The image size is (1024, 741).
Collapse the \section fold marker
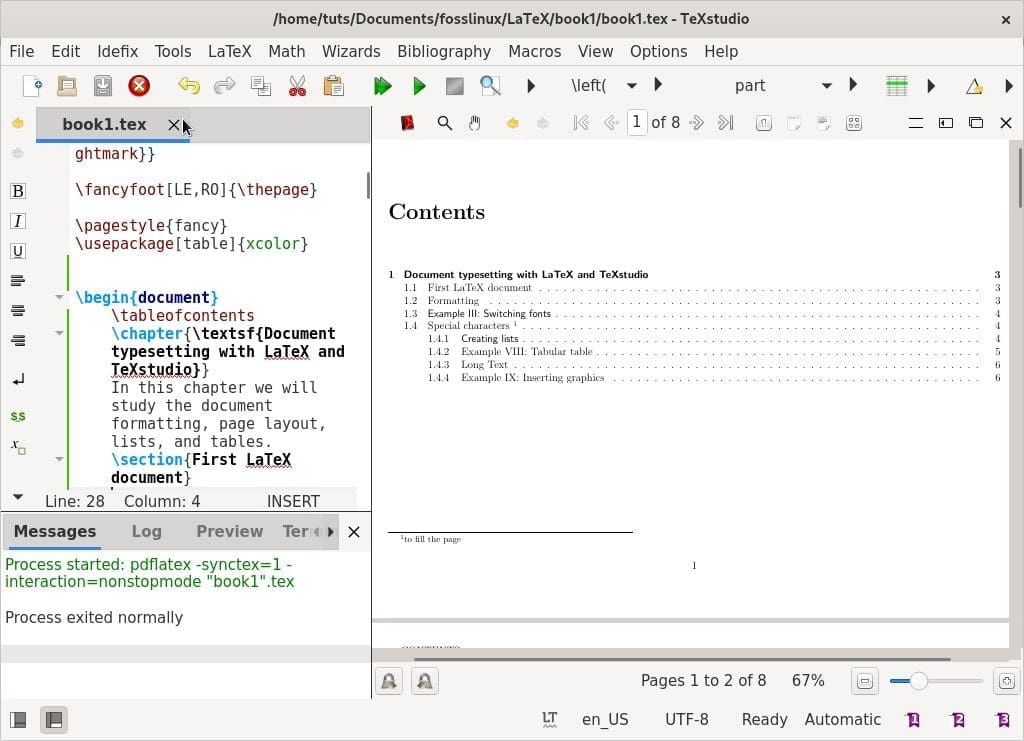(x=59, y=459)
